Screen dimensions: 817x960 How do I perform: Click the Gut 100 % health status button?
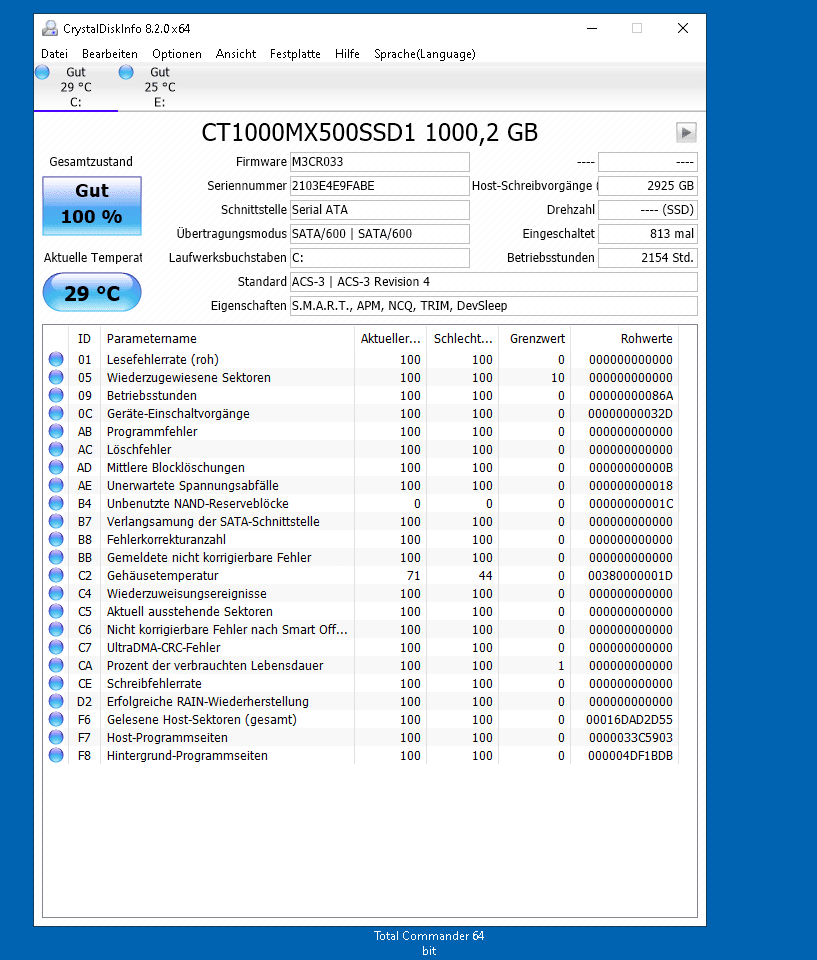tap(92, 206)
